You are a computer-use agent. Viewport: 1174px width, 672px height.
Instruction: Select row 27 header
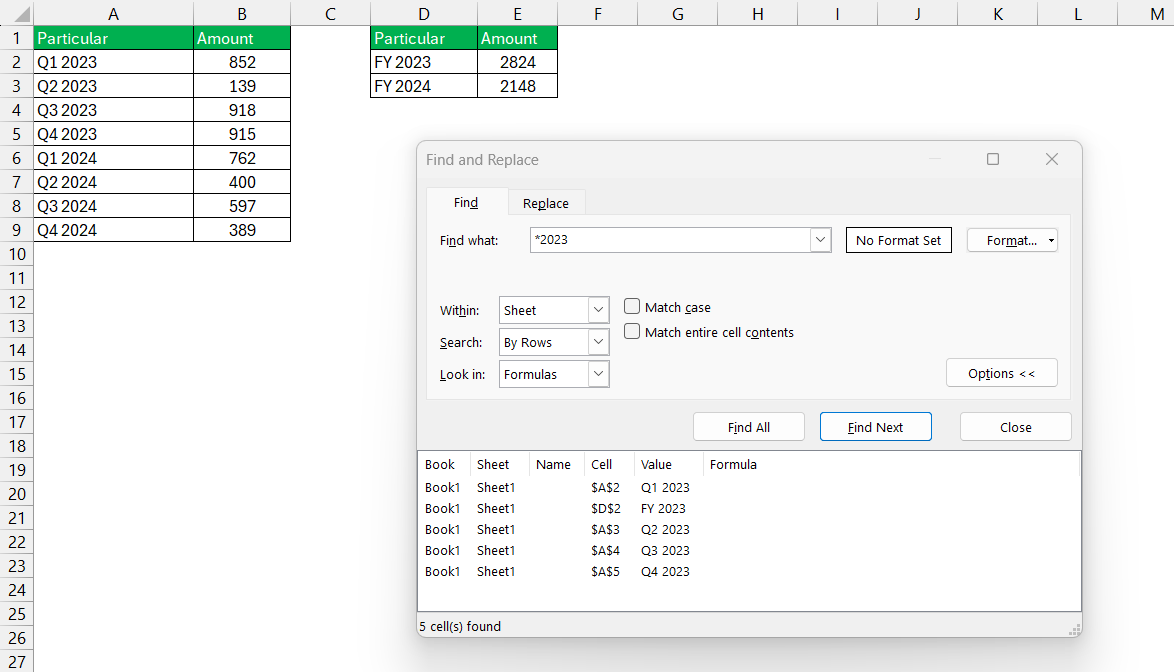(16, 662)
